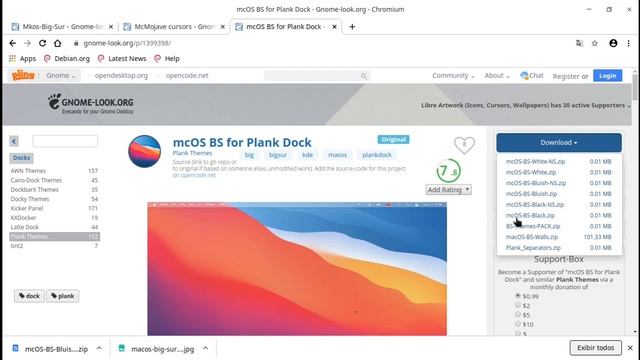Expand the supporters banner arrow

[629, 106]
